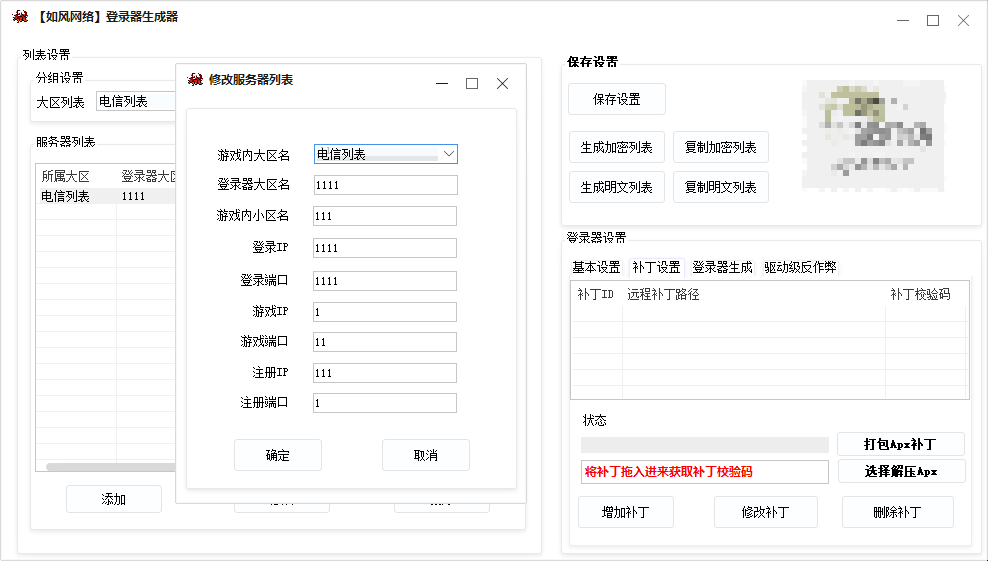Cancel the dialog with 取消
This screenshot has width=988, height=561.
[x=425, y=455]
